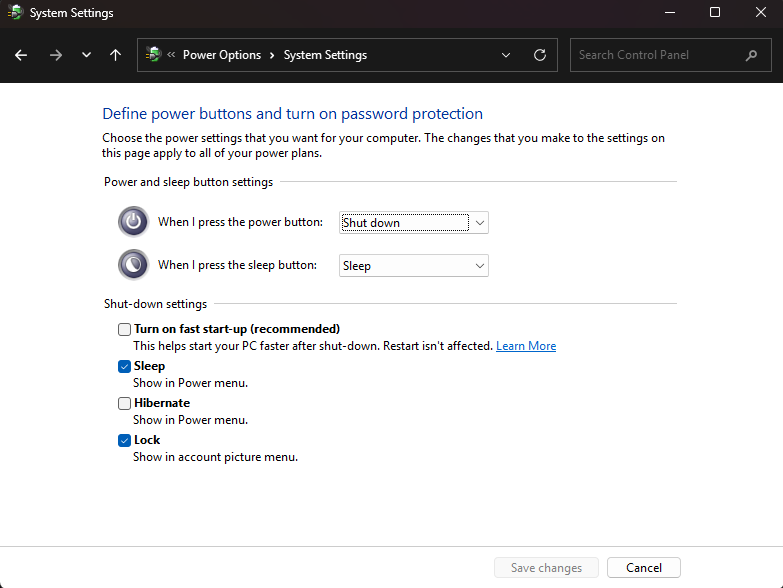Click System Settings title bar icon
783x588 pixels.
coord(15,12)
